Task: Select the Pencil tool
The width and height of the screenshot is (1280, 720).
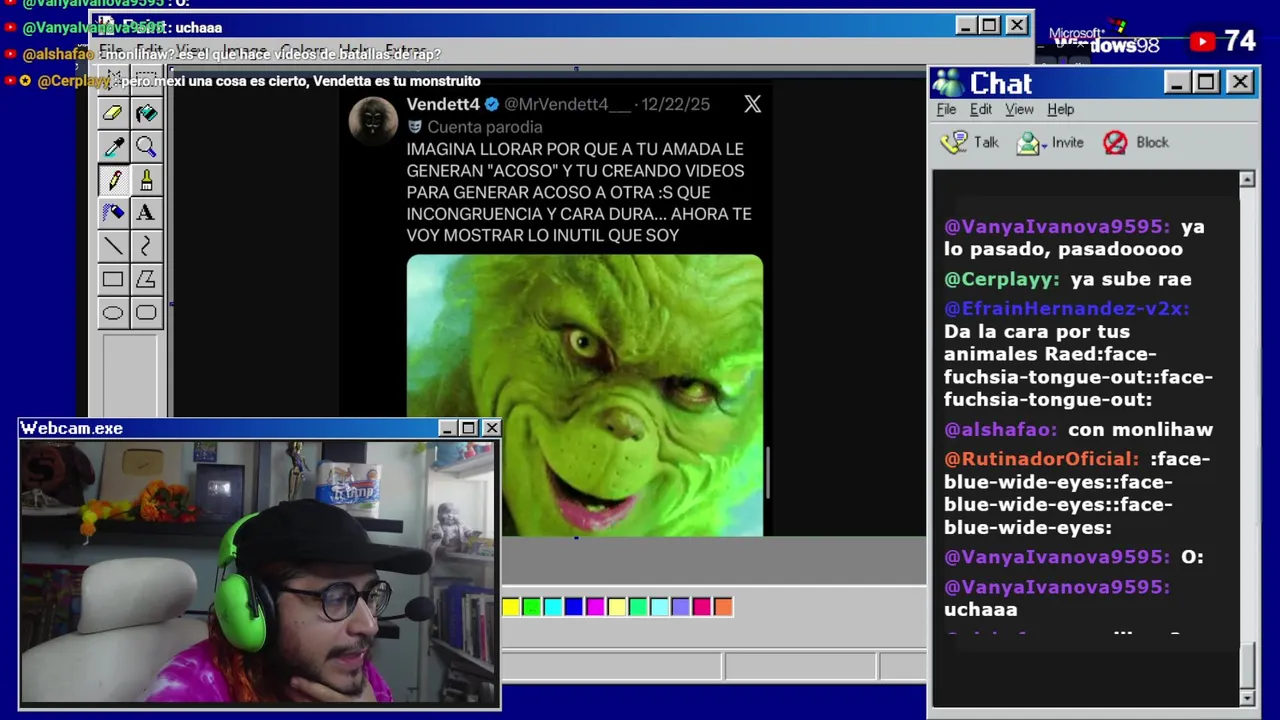Action: 112,180
